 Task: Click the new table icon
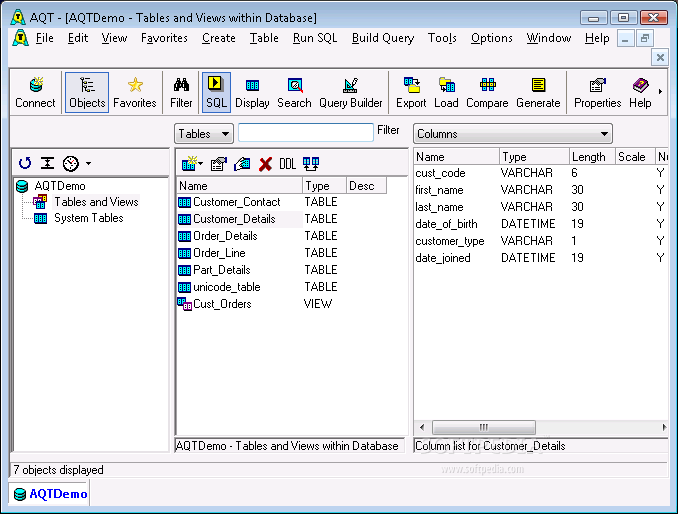(x=189, y=164)
